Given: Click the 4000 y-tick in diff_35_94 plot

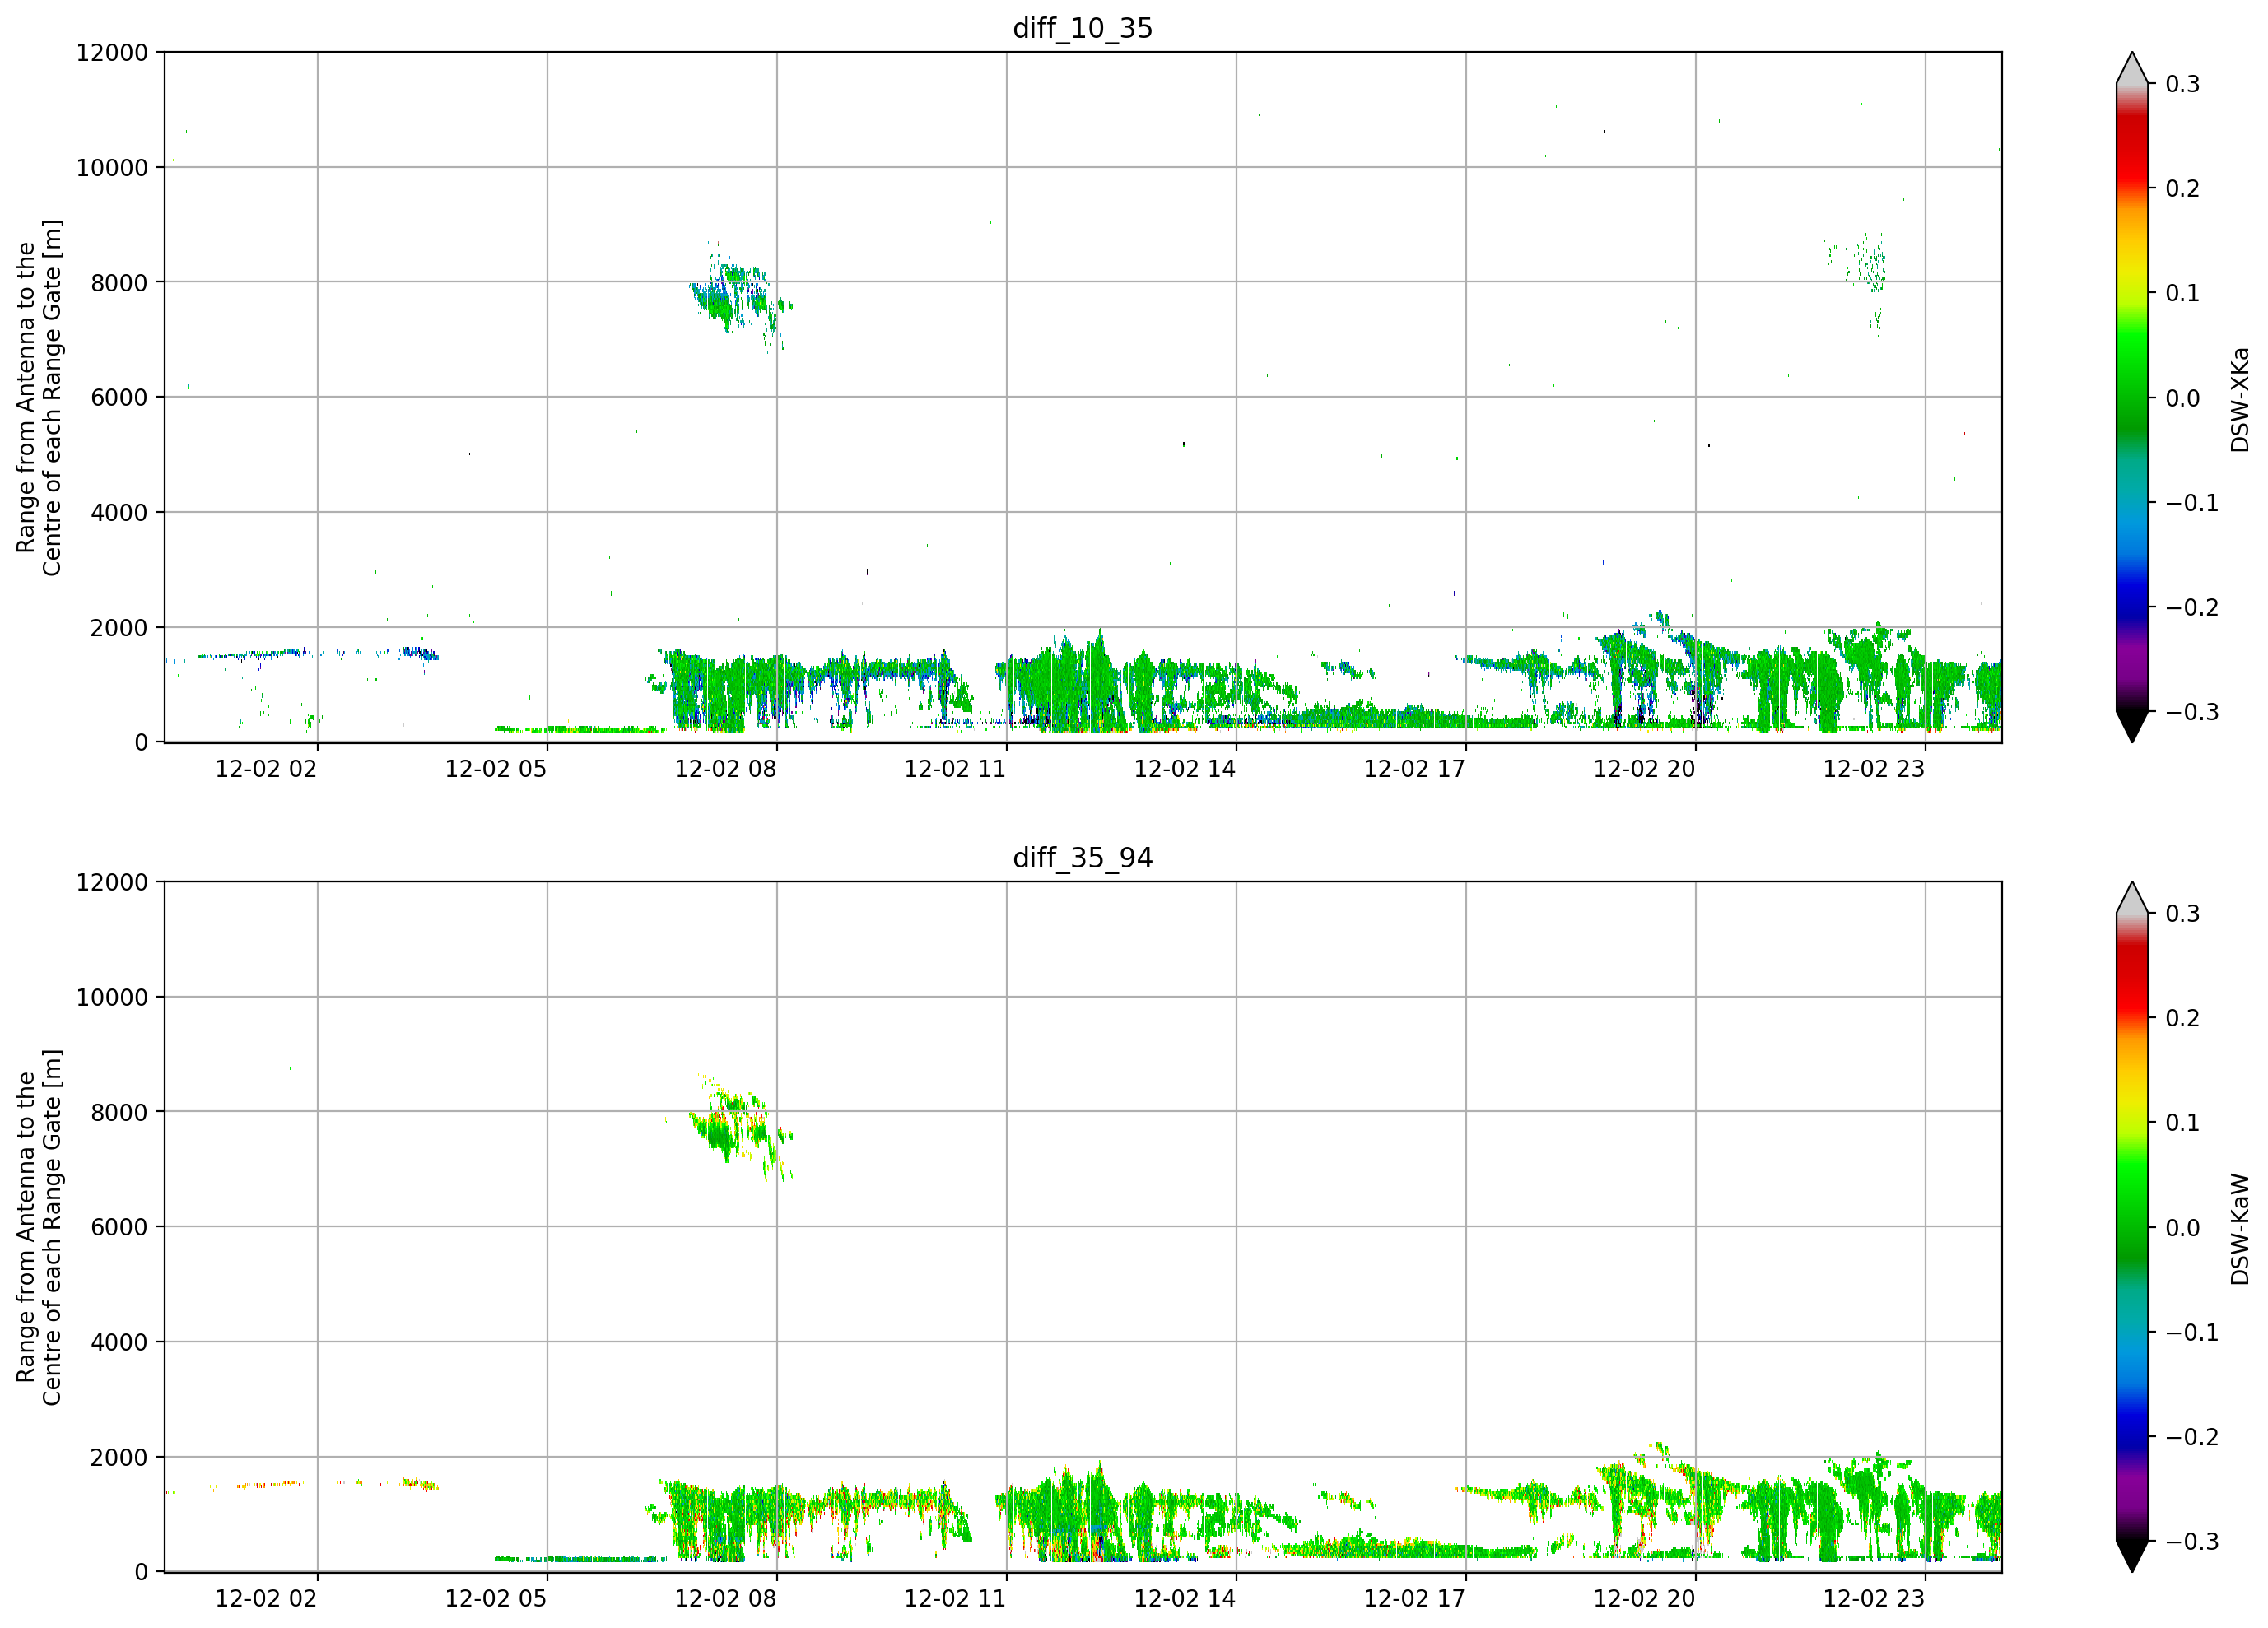Looking at the screenshot, I should click(119, 1342).
